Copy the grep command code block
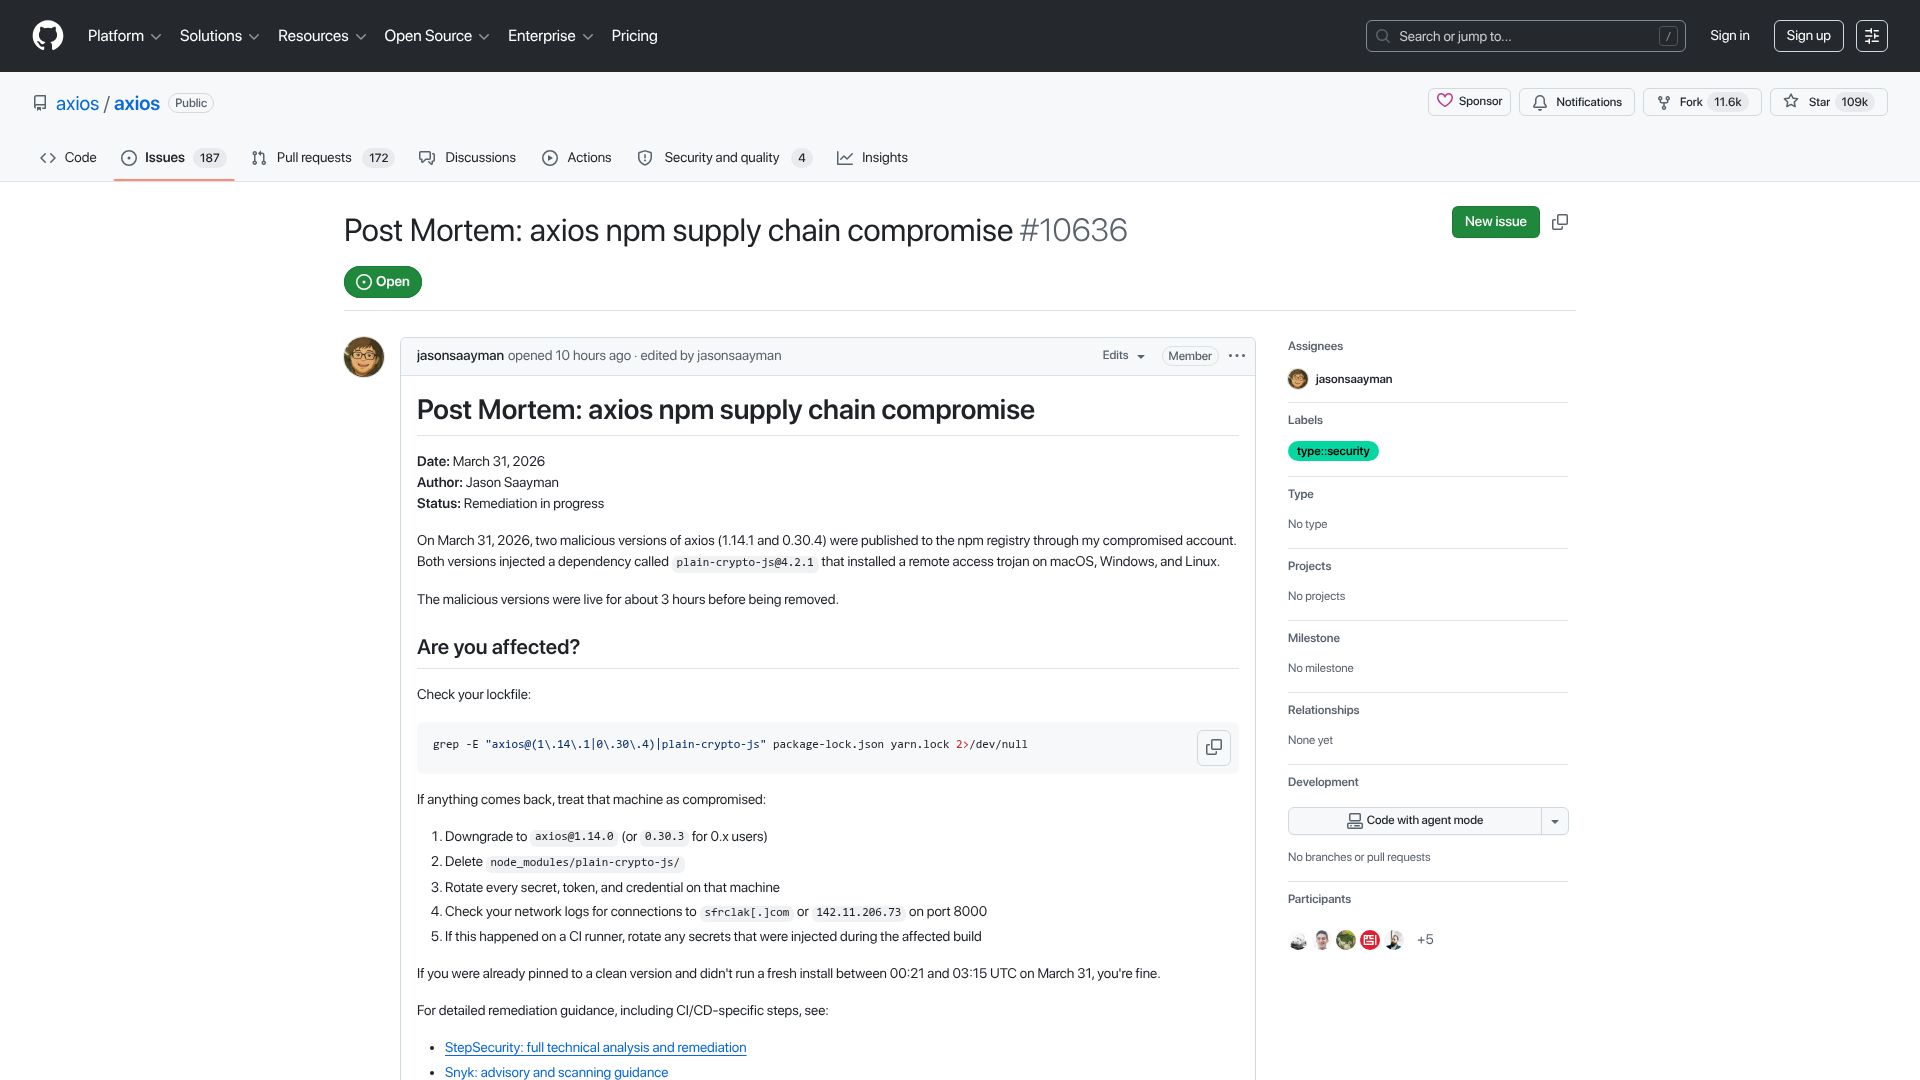Viewport: 1920px width, 1080px height. (x=1214, y=748)
